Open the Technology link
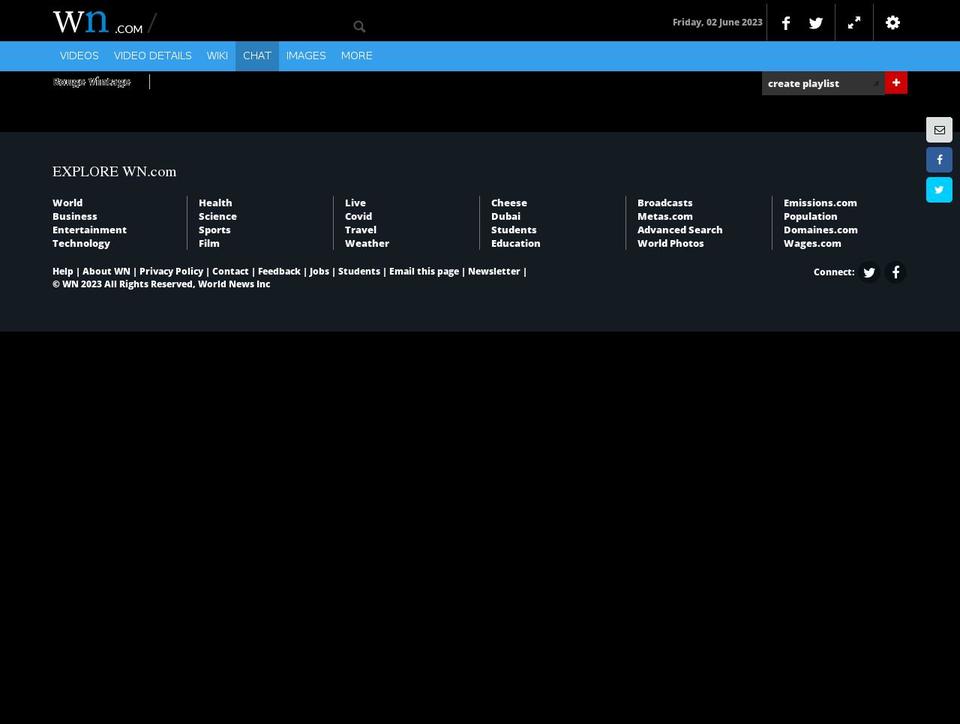Viewport: 960px width, 724px height. pos(81,243)
